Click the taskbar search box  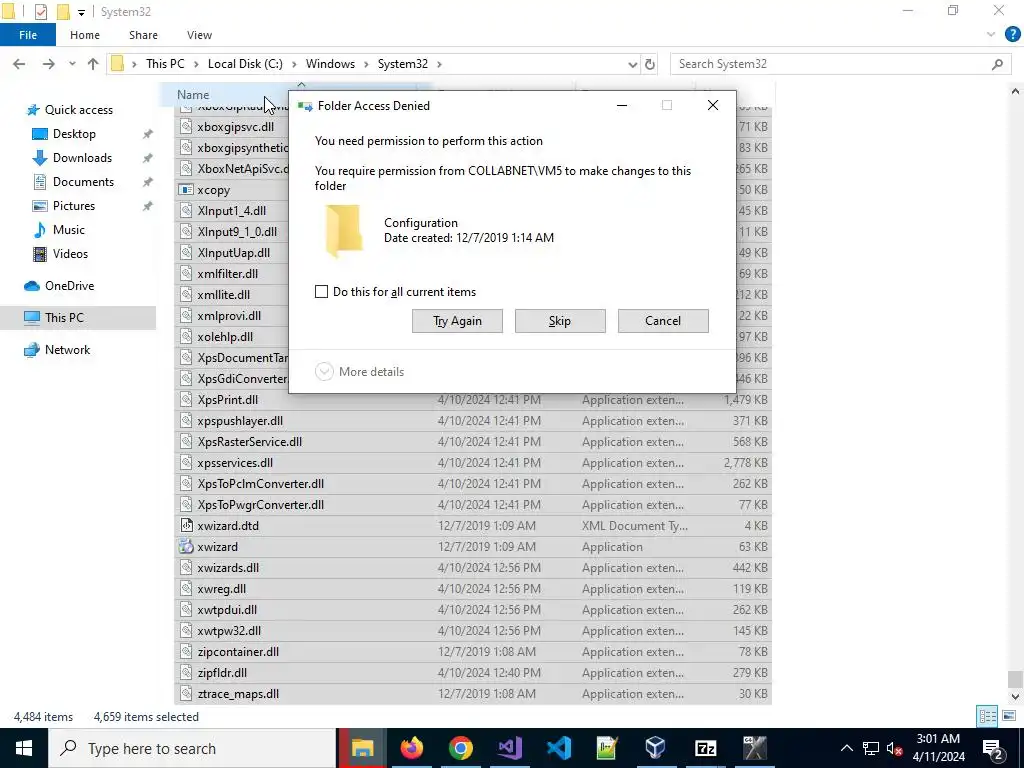coord(192,748)
